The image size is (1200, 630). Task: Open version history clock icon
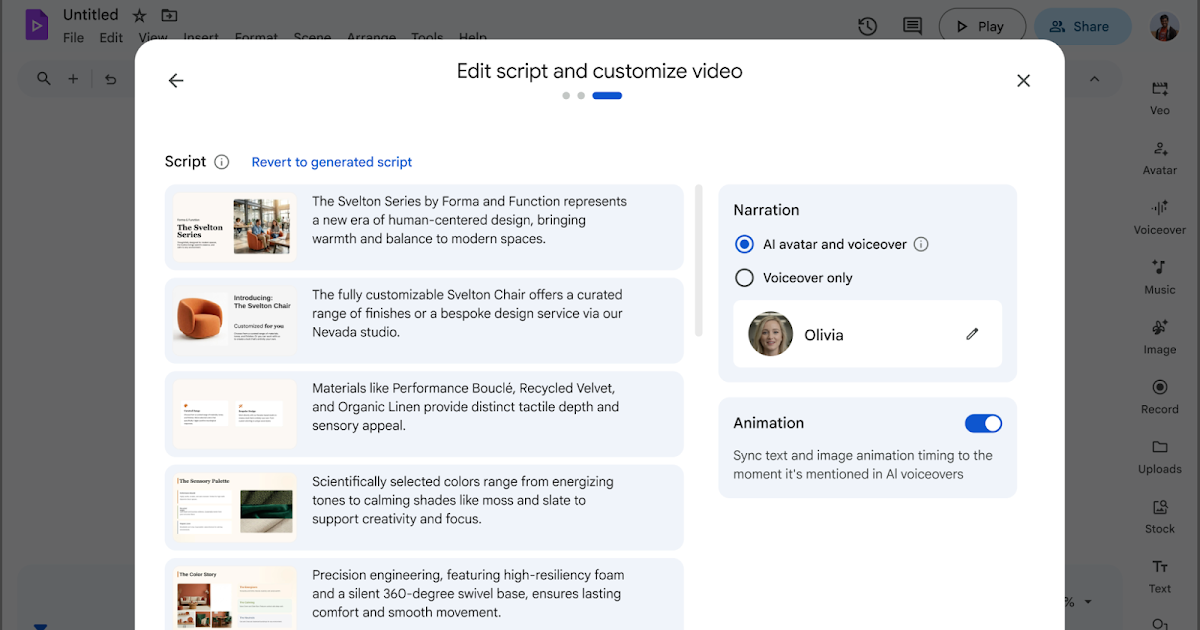click(867, 26)
